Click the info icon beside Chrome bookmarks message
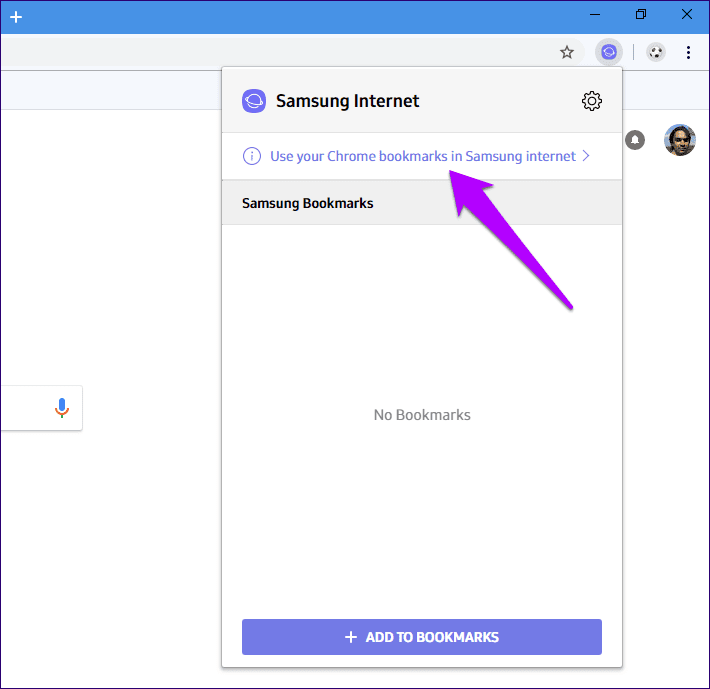The width and height of the screenshot is (710, 689). click(x=252, y=156)
